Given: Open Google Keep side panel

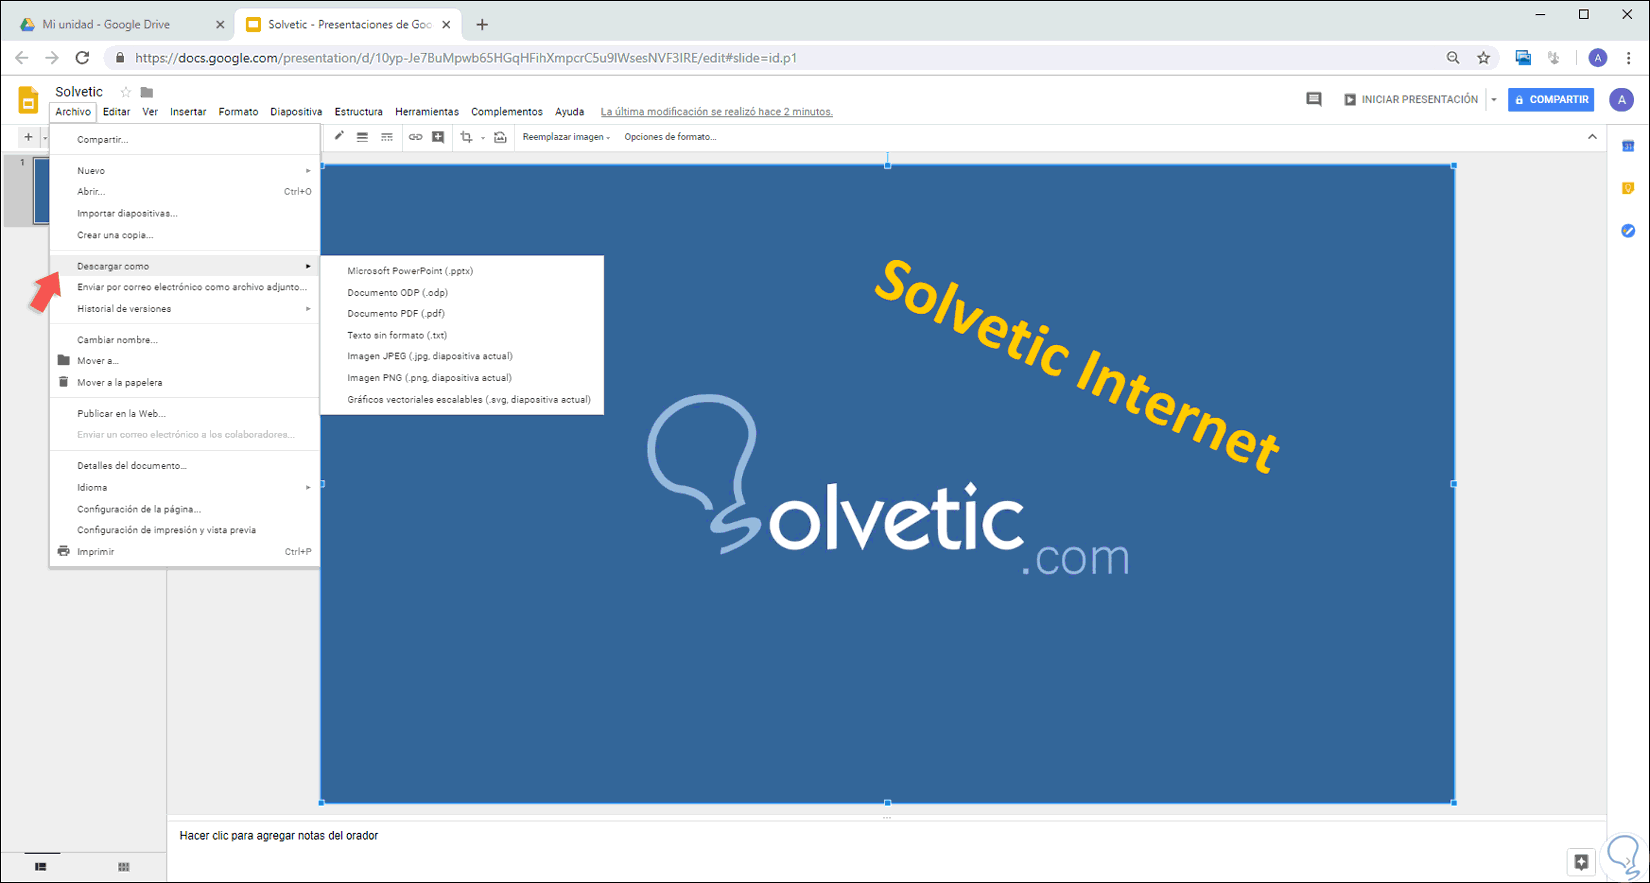Looking at the screenshot, I should (x=1628, y=188).
